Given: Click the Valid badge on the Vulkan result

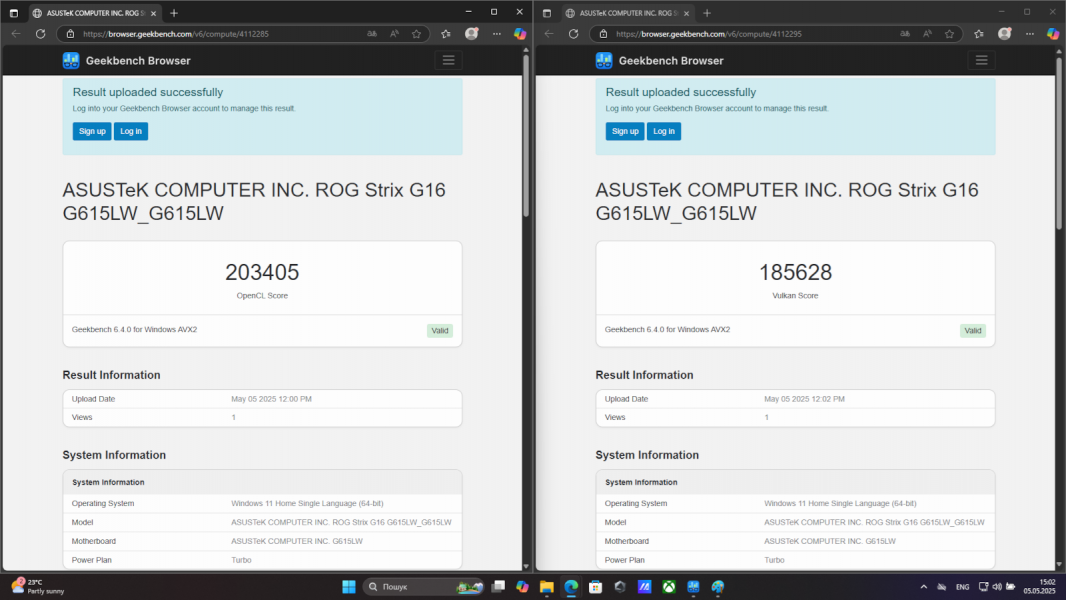Looking at the screenshot, I should click(x=973, y=331).
